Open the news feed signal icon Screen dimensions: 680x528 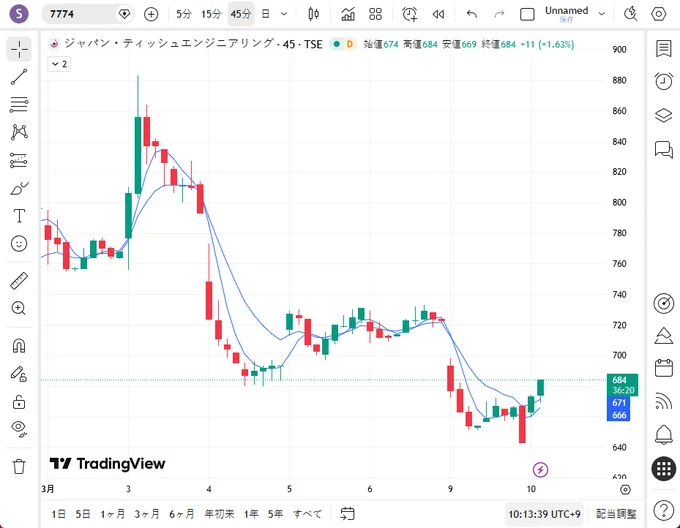664,401
